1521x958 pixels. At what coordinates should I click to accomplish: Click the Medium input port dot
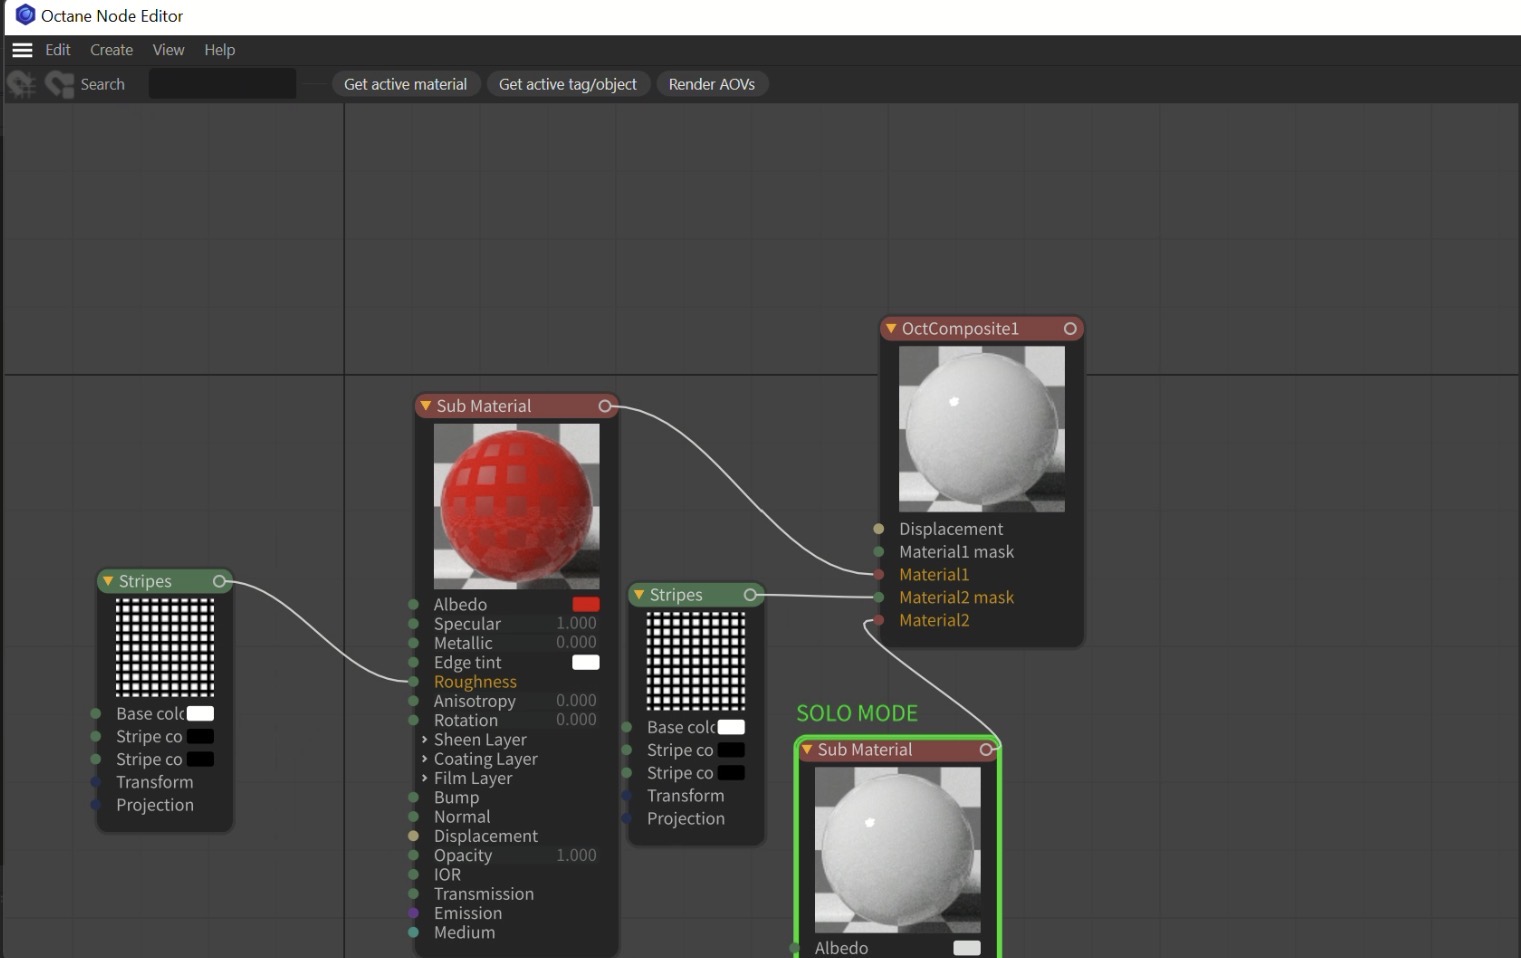(413, 932)
